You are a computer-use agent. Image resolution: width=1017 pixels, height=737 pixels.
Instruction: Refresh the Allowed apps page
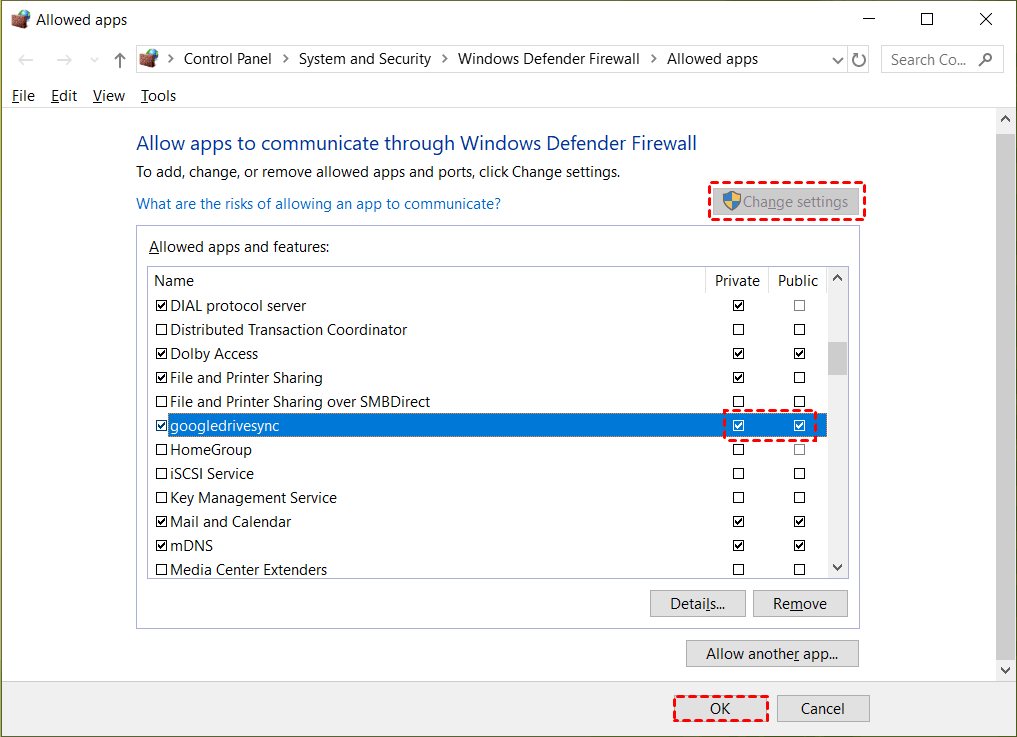click(859, 60)
